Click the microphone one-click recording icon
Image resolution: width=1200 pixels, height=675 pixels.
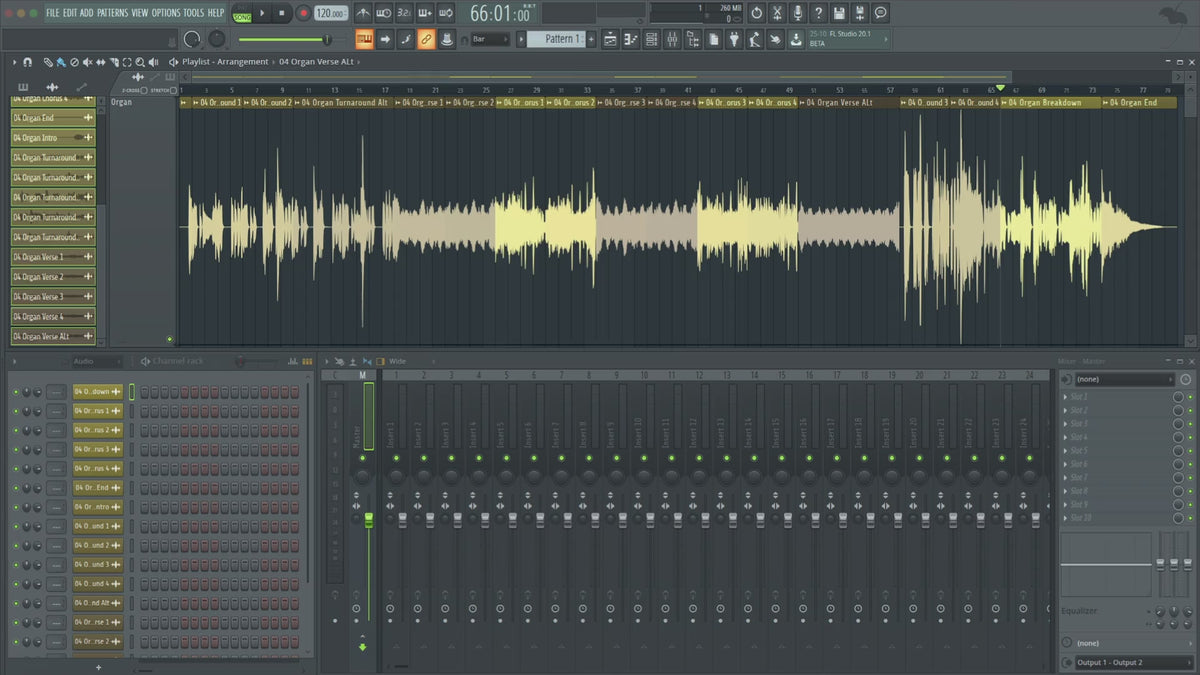[798, 13]
